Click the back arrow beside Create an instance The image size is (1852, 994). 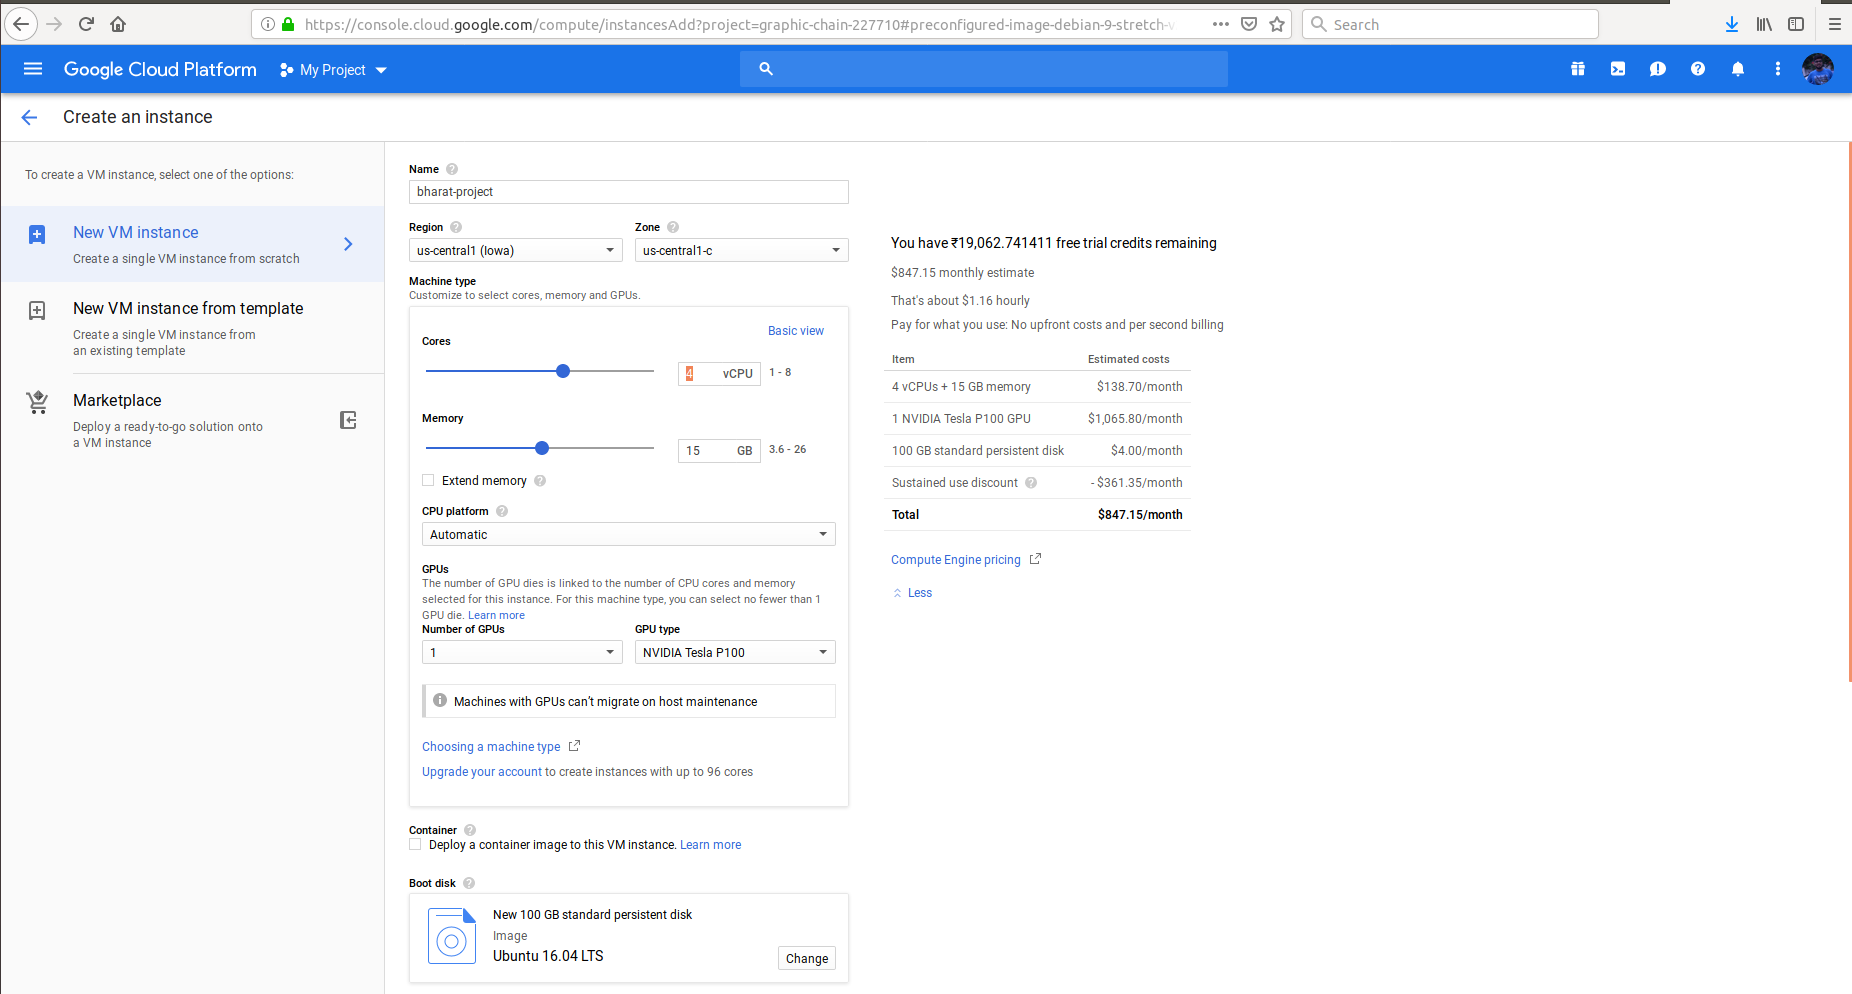pyautogui.click(x=29, y=117)
